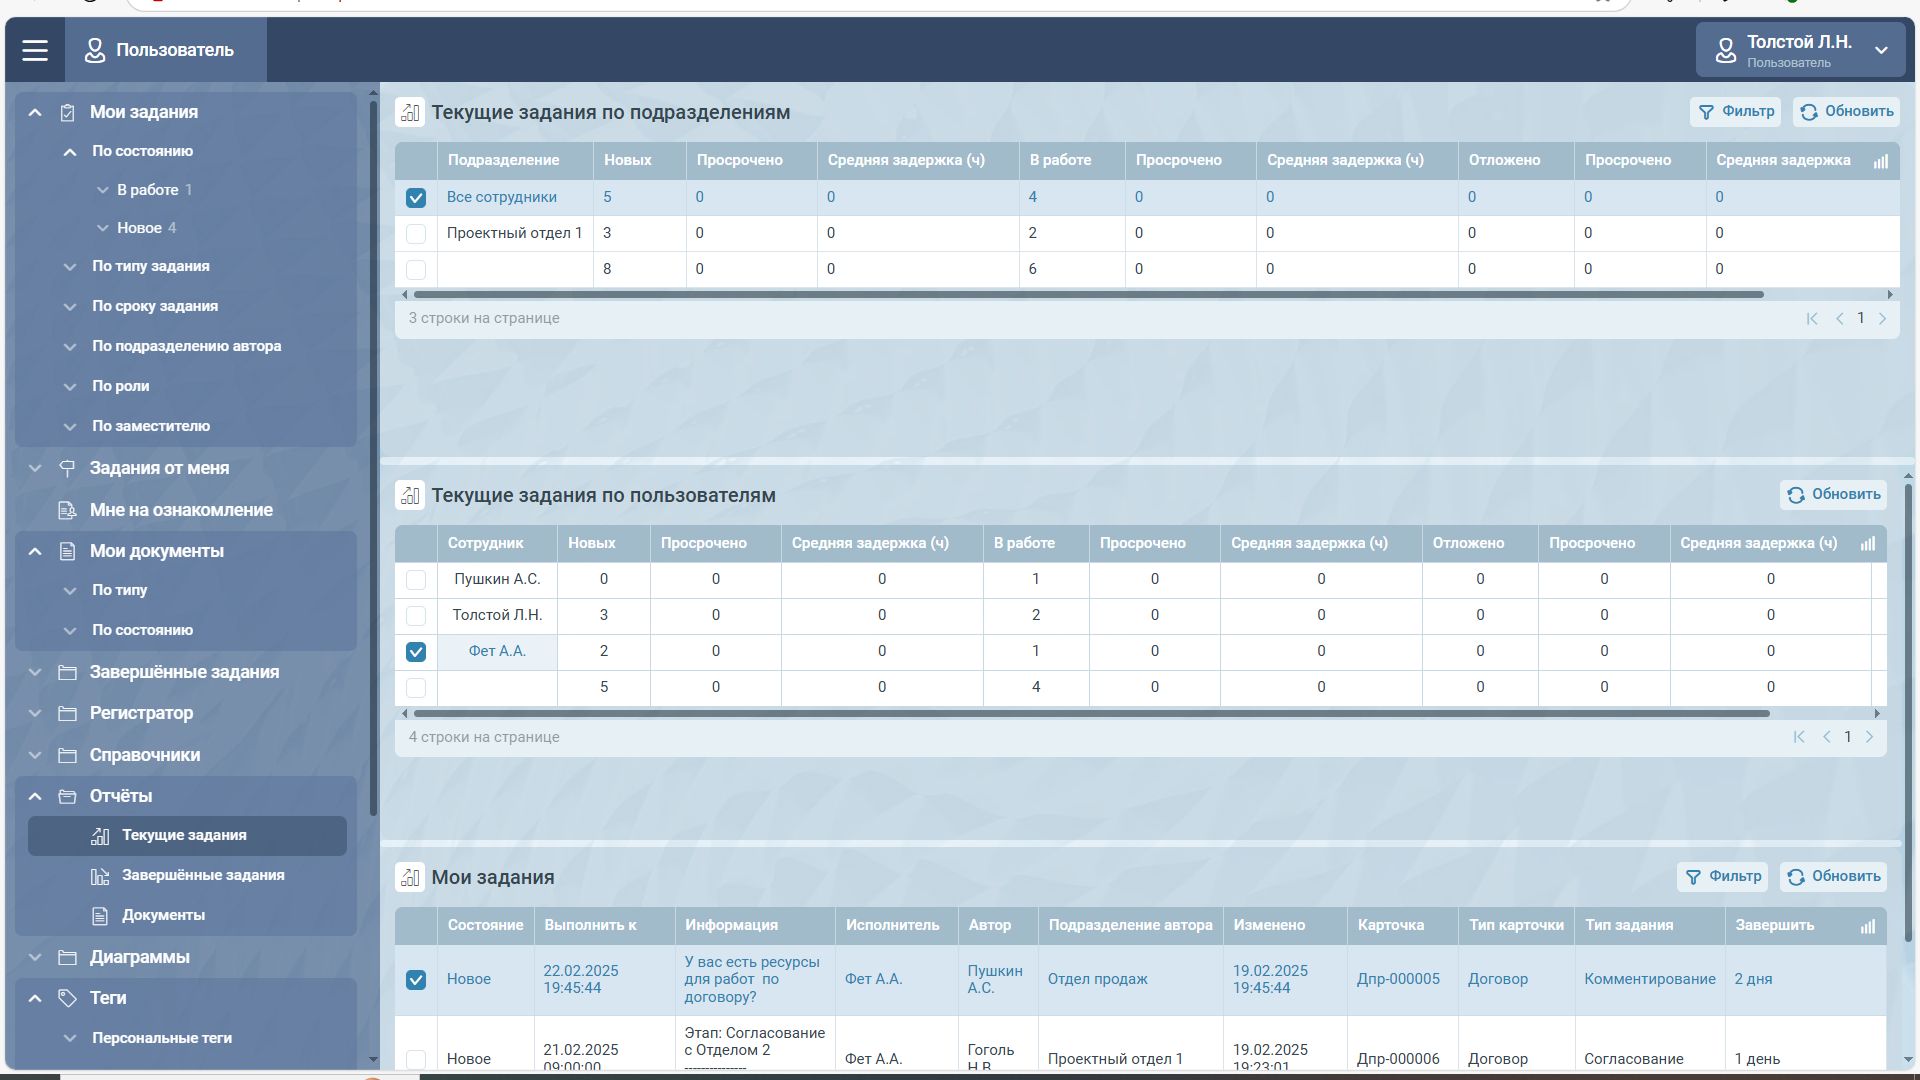Image resolution: width=1920 pixels, height=1080 pixels.
Task: Open Документы report in sidebar
Action: 163,916
